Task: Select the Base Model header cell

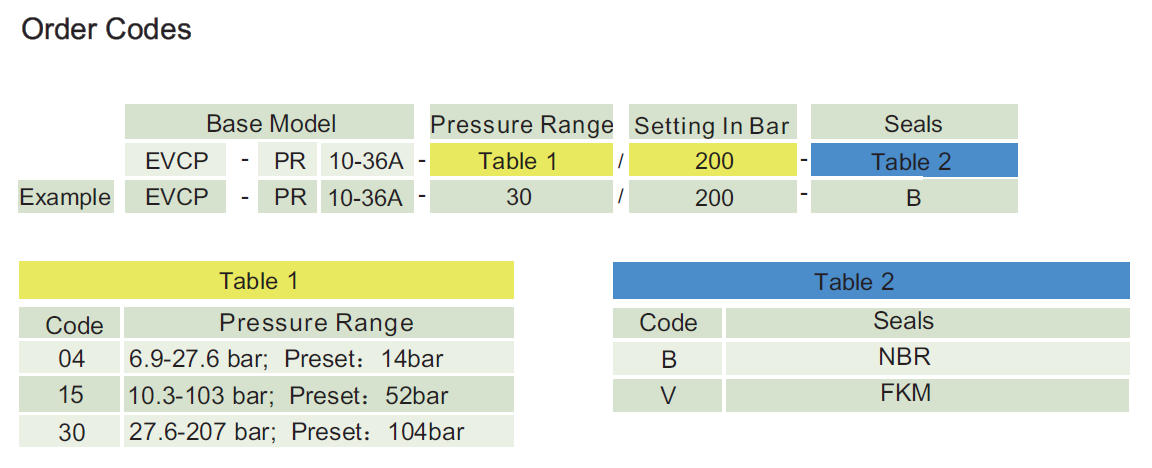Action: point(270,123)
